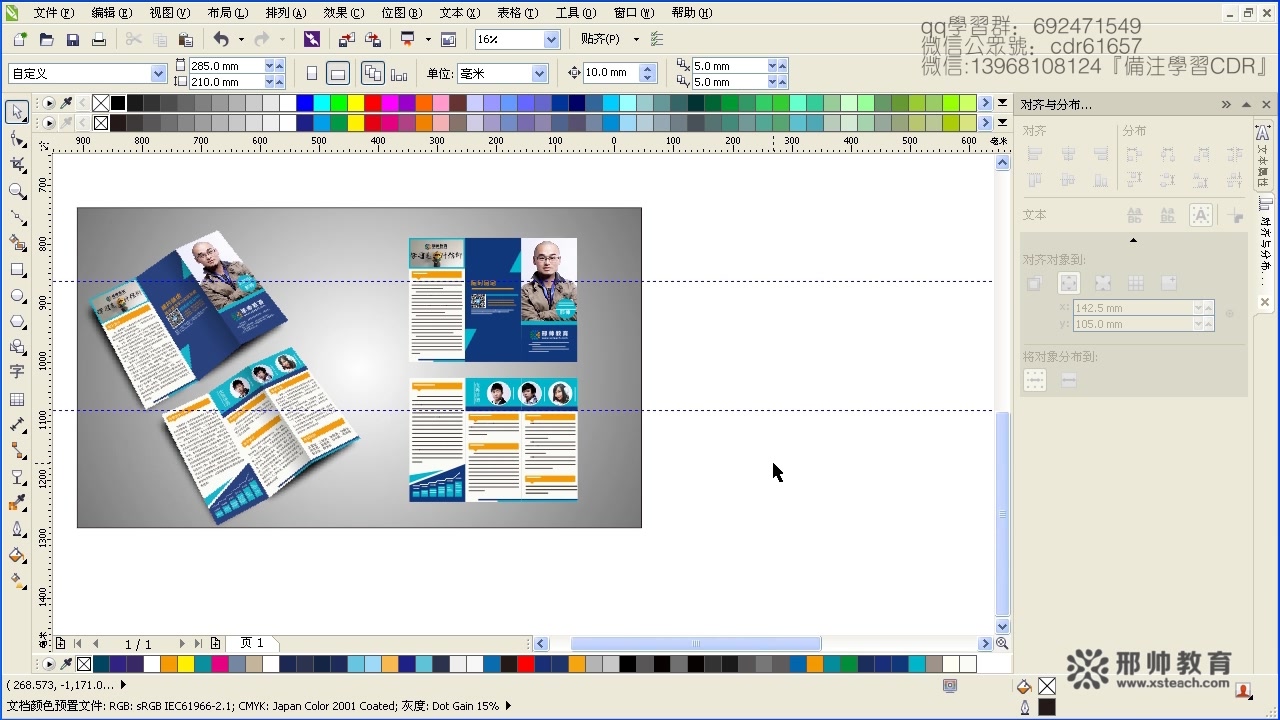Select align to page center option
This screenshot has width=1280, height=720.
point(1102,284)
